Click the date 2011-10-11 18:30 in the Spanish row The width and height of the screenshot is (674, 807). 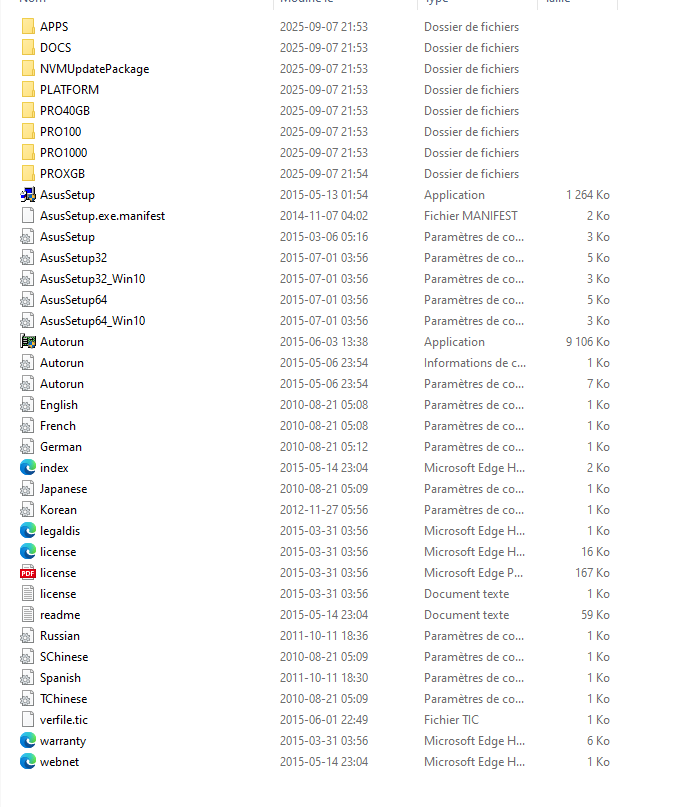[324, 678]
